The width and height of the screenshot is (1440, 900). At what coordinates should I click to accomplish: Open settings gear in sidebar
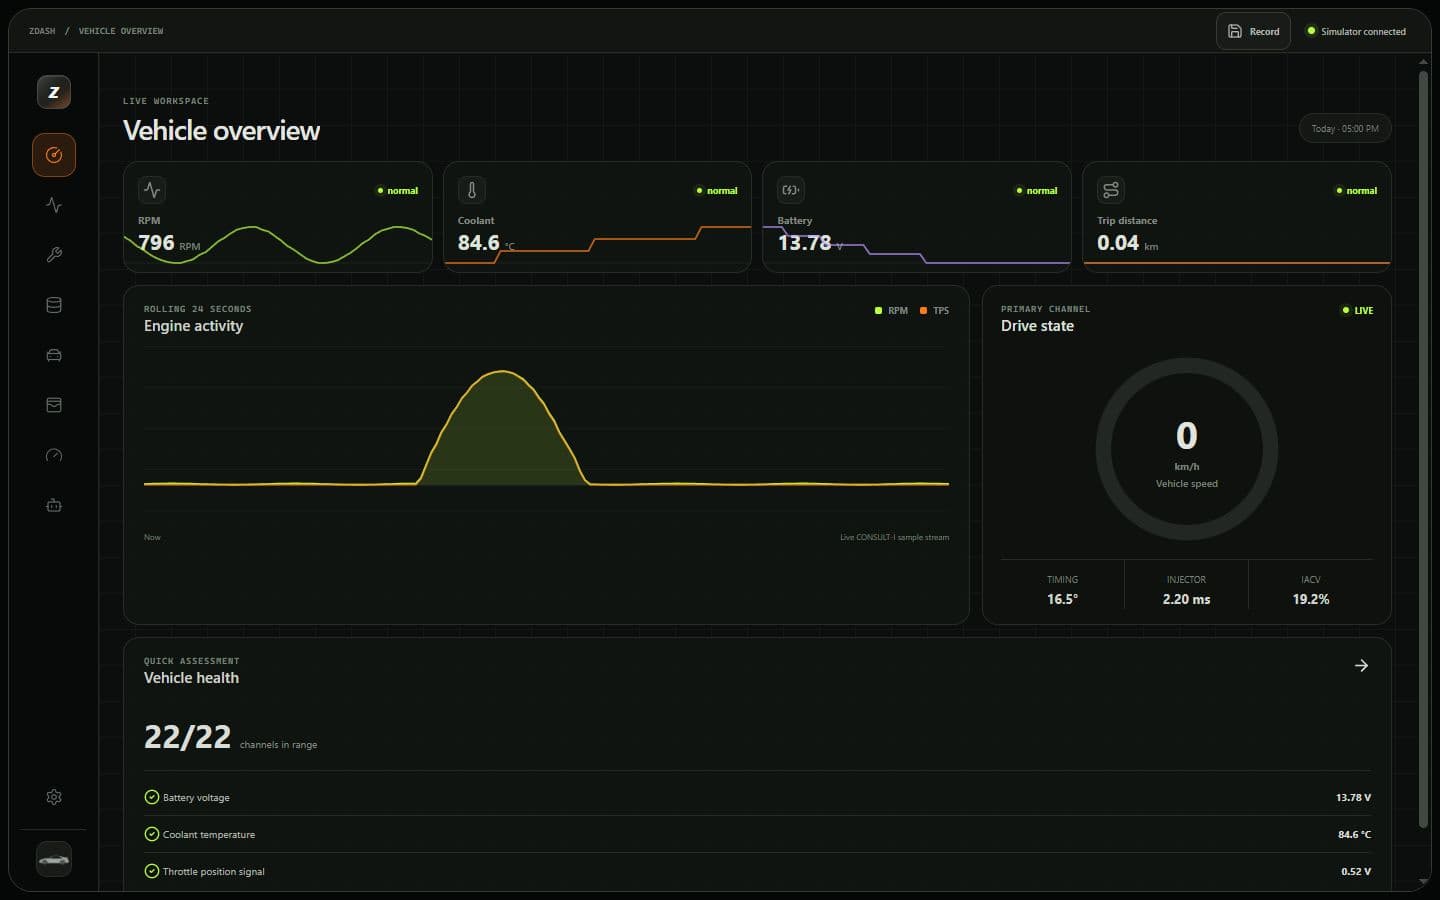54,797
